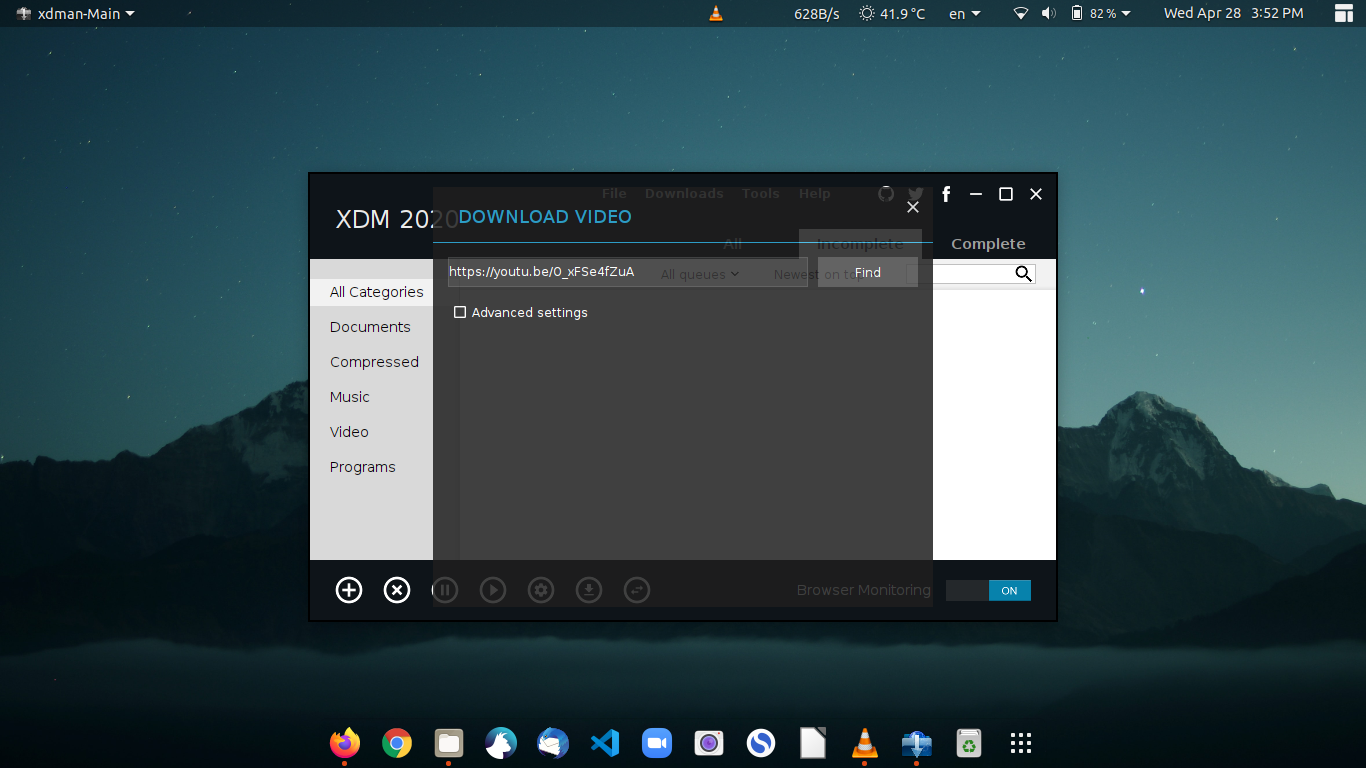The image size is (1366, 768).
Task: Open the Tools menu
Action: click(x=760, y=193)
